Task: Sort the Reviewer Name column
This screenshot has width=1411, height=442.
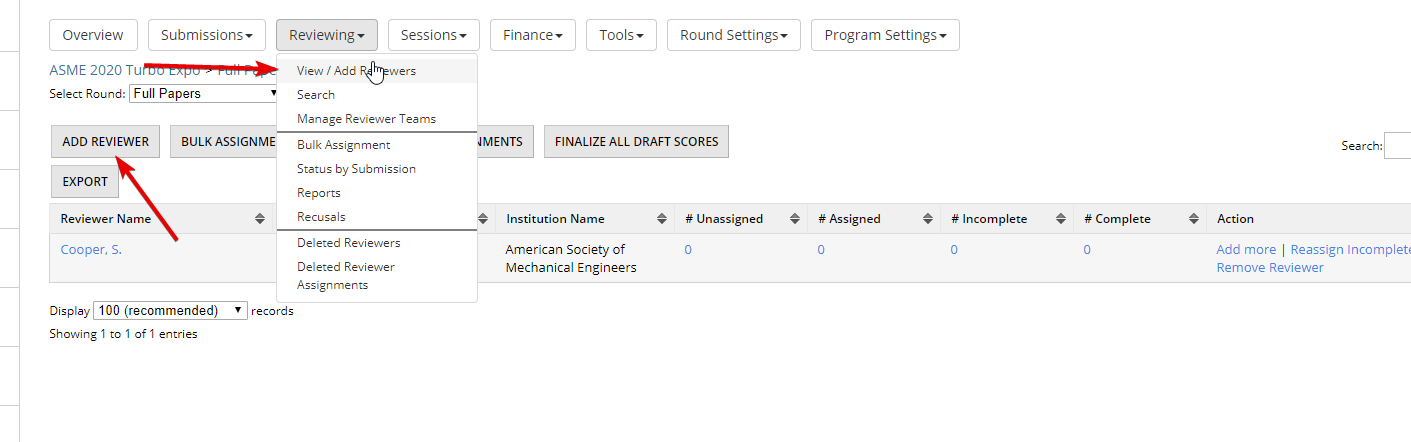Action: (260, 219)
